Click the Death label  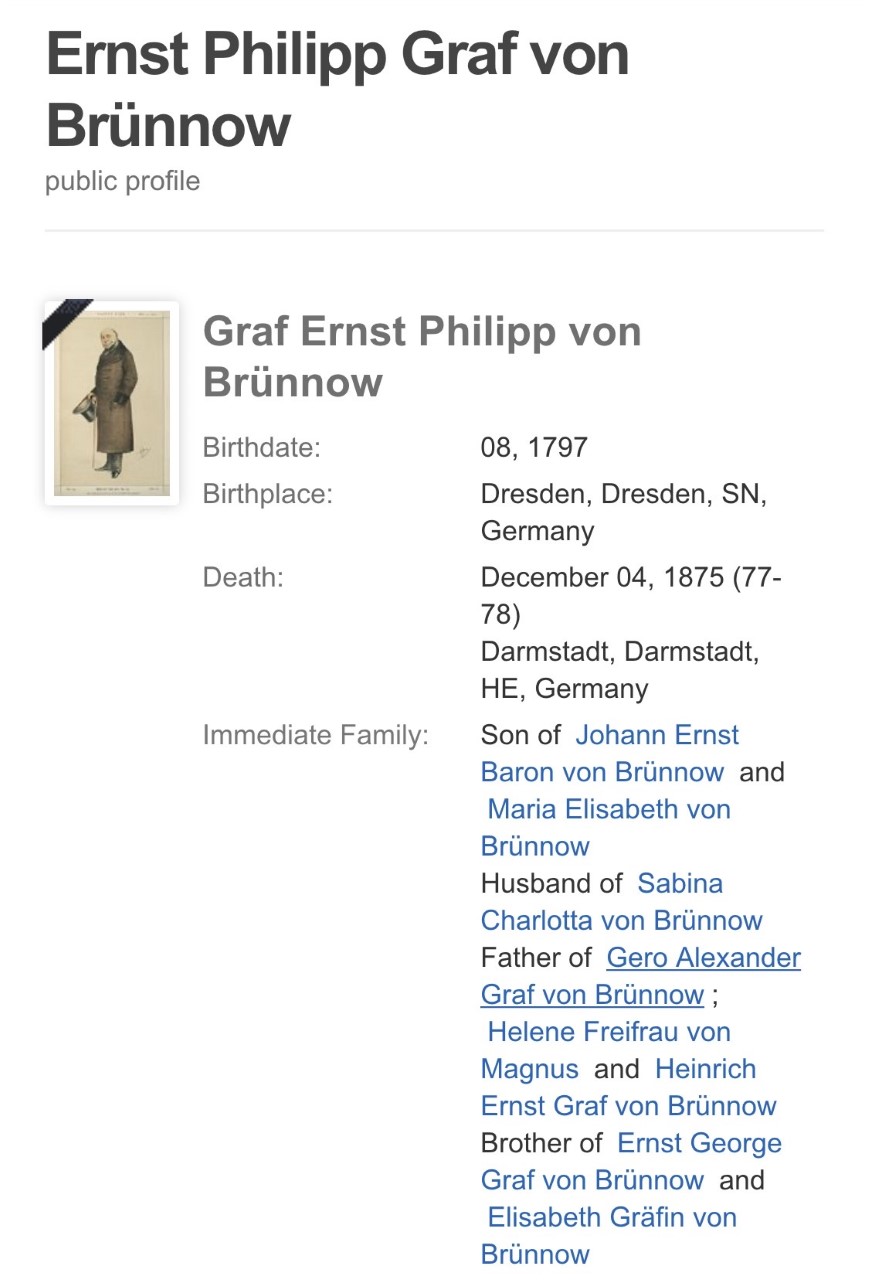tap(243, 577)
